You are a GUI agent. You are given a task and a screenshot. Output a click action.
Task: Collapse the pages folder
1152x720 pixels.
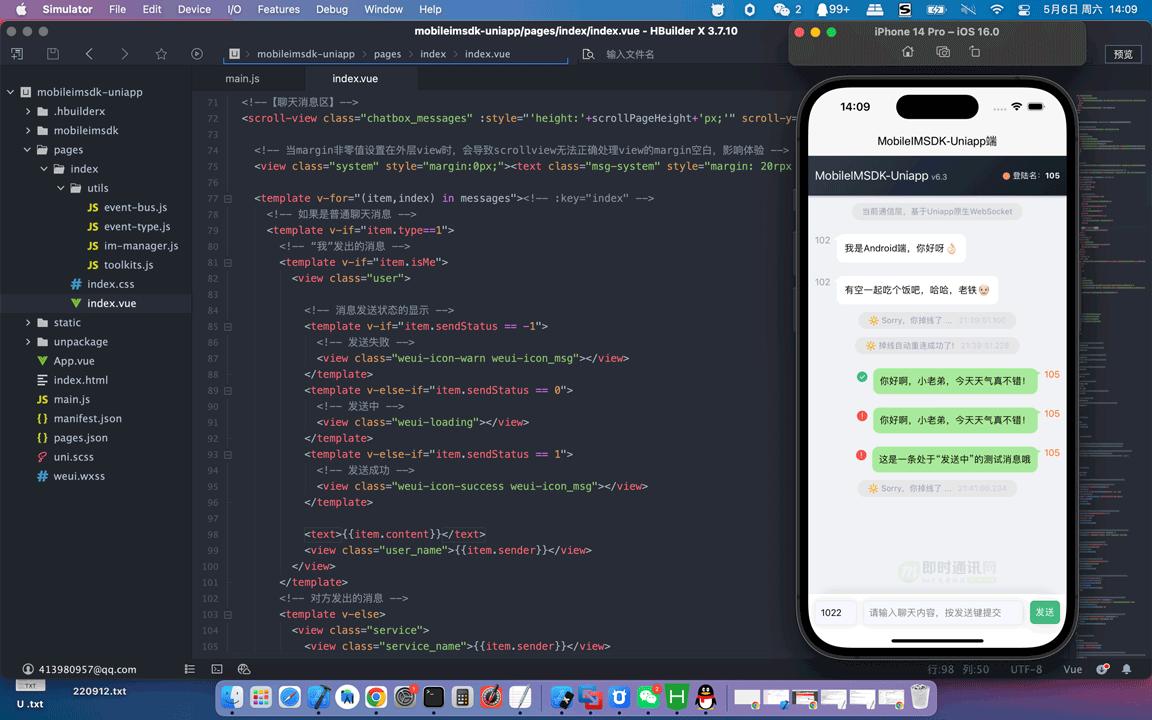tap(27, 149)
